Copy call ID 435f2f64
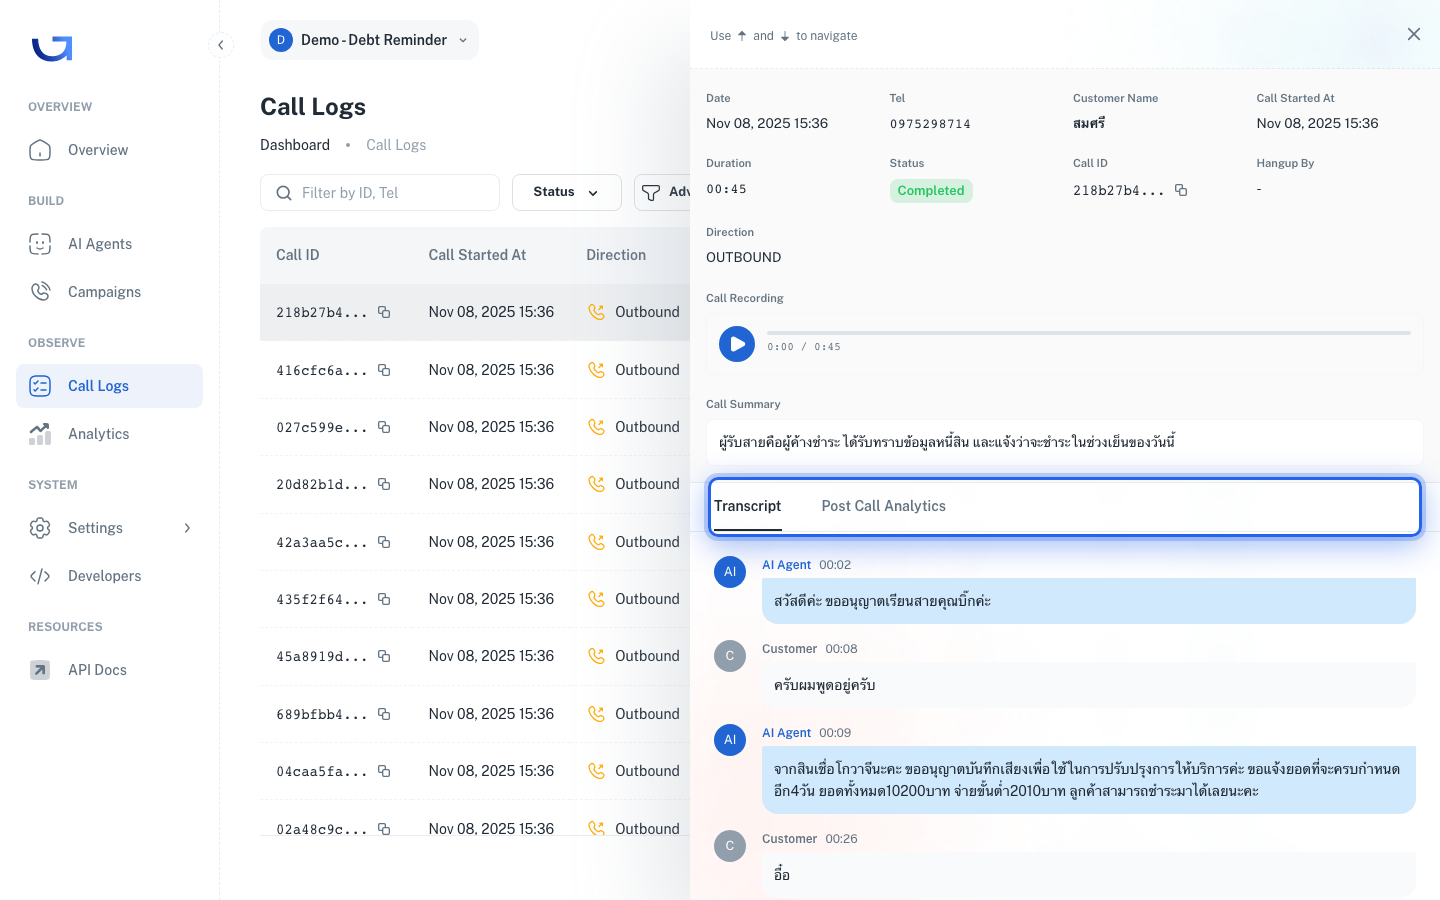This screenshot has width=1440, height=900. click(384, 599)
